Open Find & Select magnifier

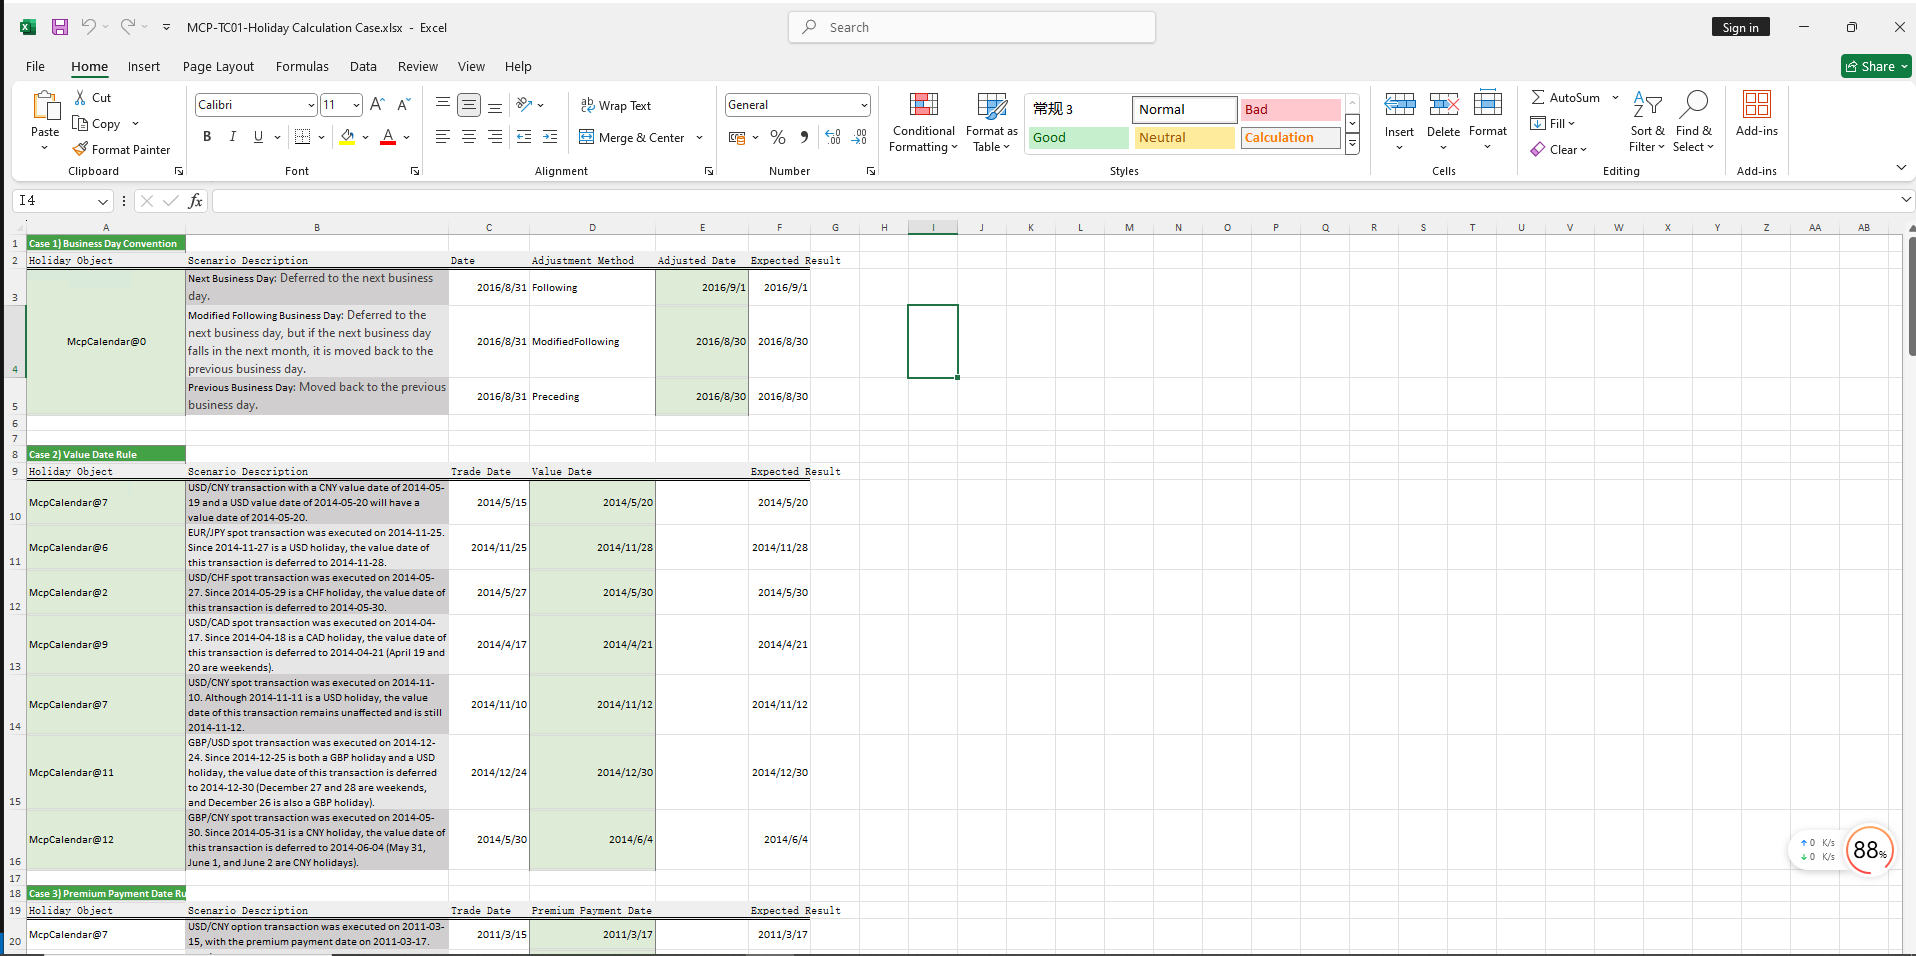(1693, 122)
